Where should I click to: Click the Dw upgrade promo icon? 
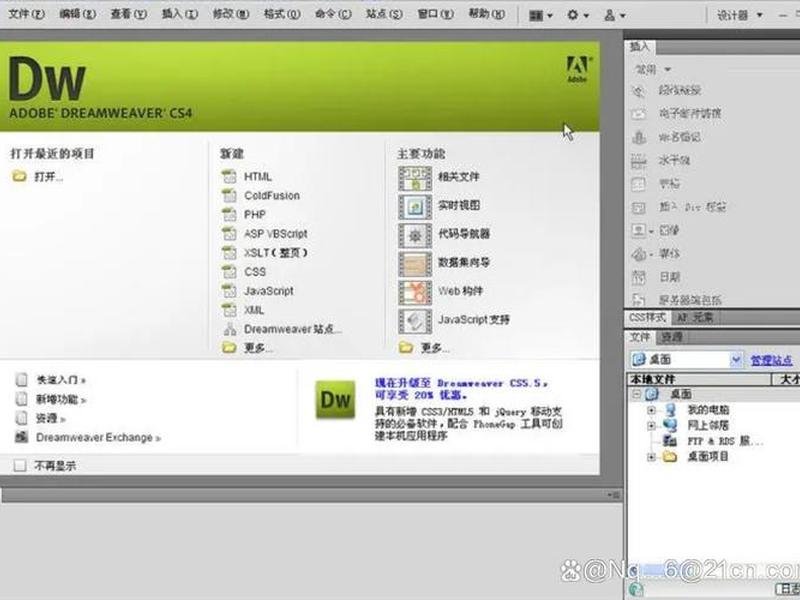point(335,399)
